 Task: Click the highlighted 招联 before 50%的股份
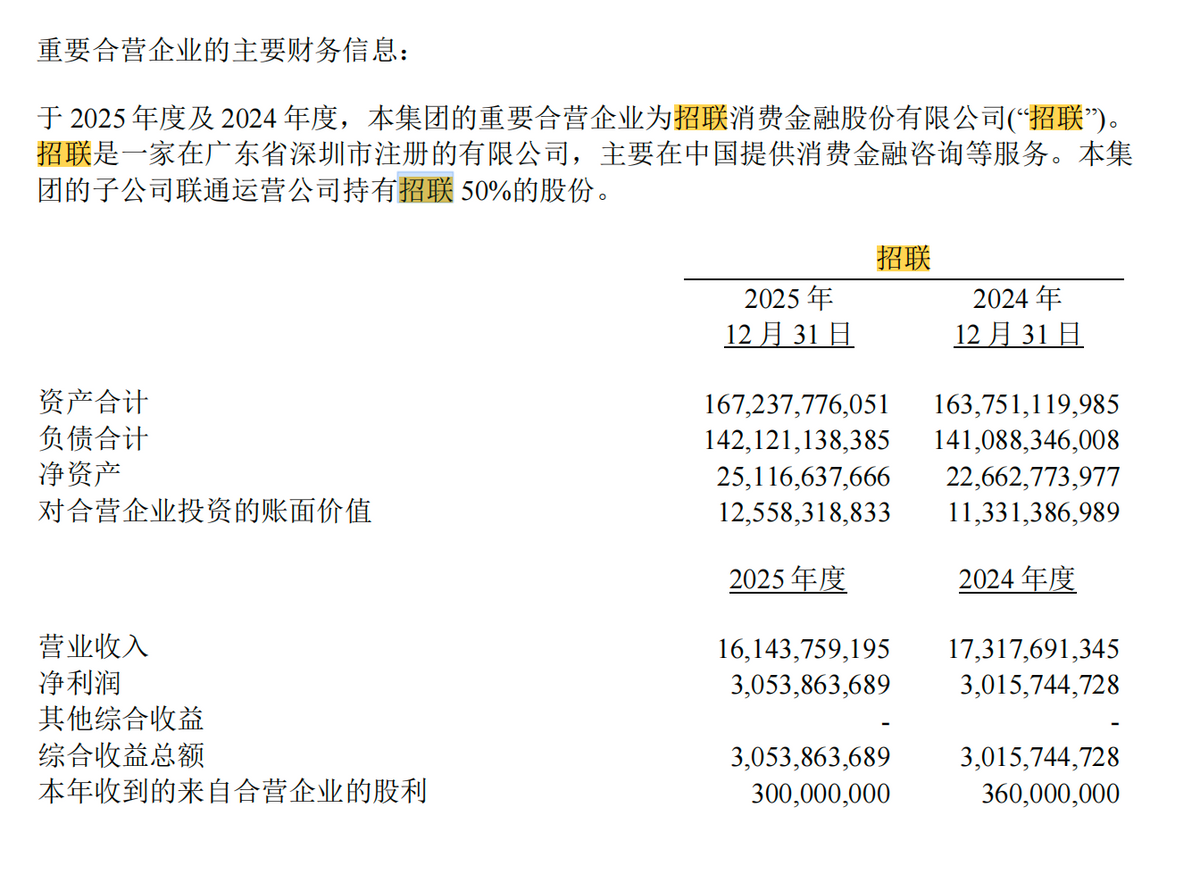click(426, 189)
